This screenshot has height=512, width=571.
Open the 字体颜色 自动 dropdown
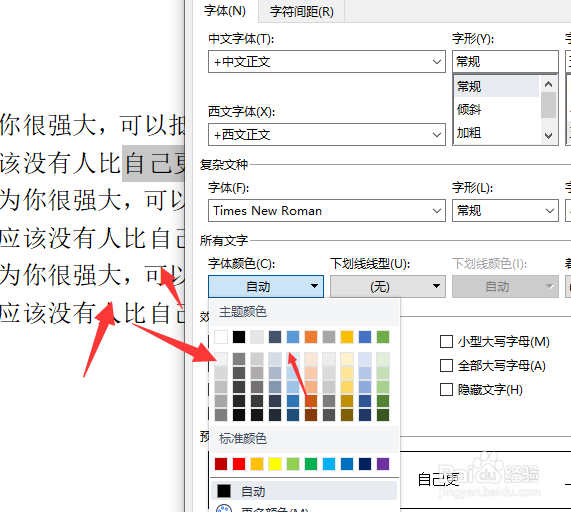266,287
